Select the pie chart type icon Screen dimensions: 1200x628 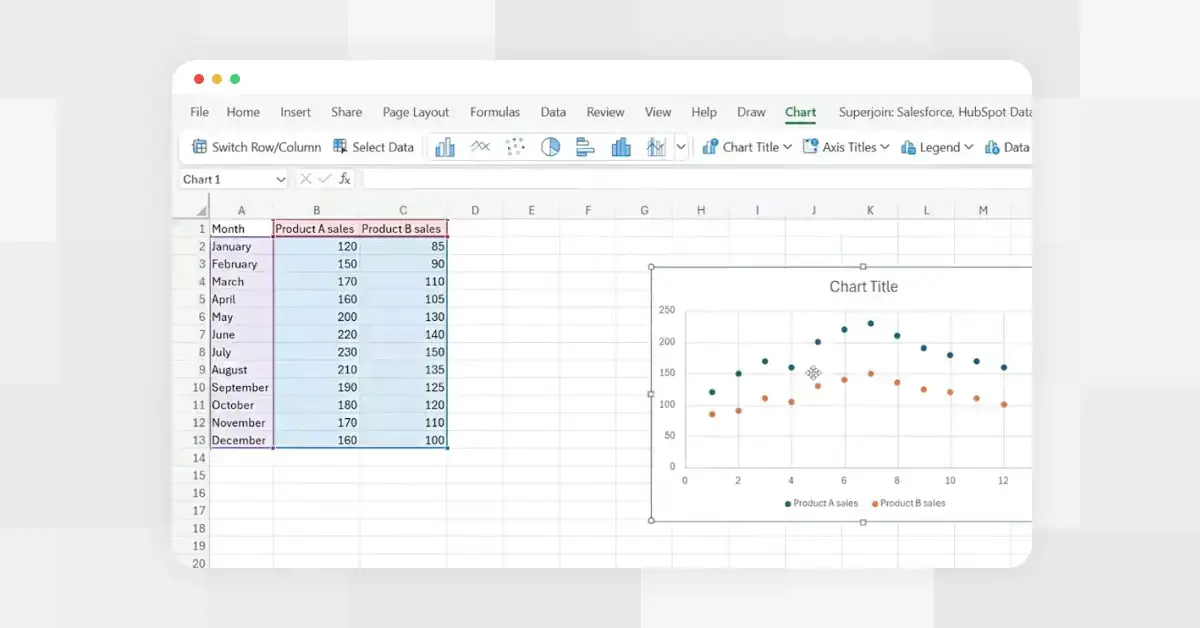click(552, 146)
